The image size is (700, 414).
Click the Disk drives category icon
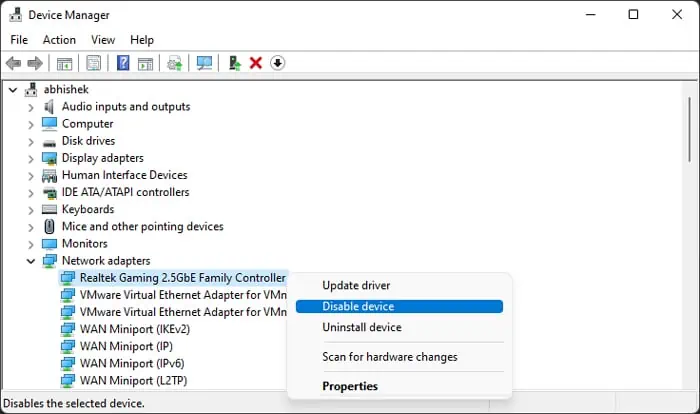(49, 143)
